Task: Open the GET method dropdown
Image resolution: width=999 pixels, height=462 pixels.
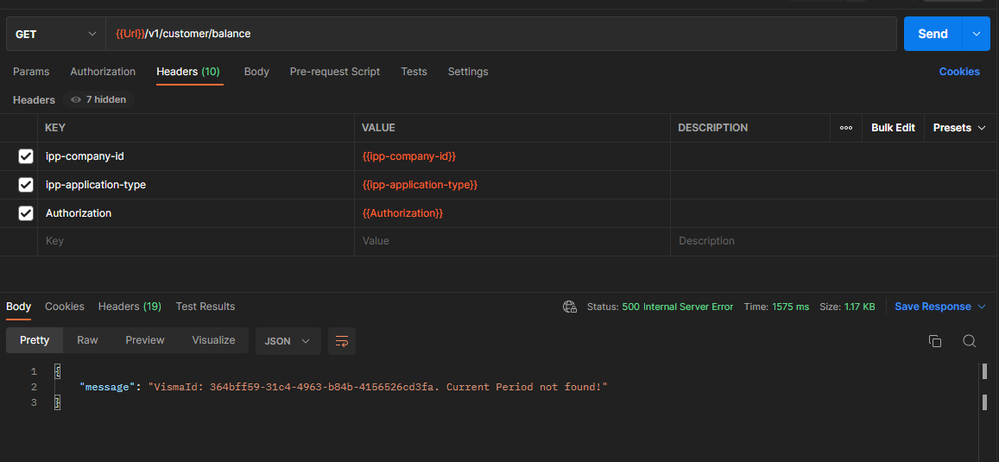Action: [56, 34]
